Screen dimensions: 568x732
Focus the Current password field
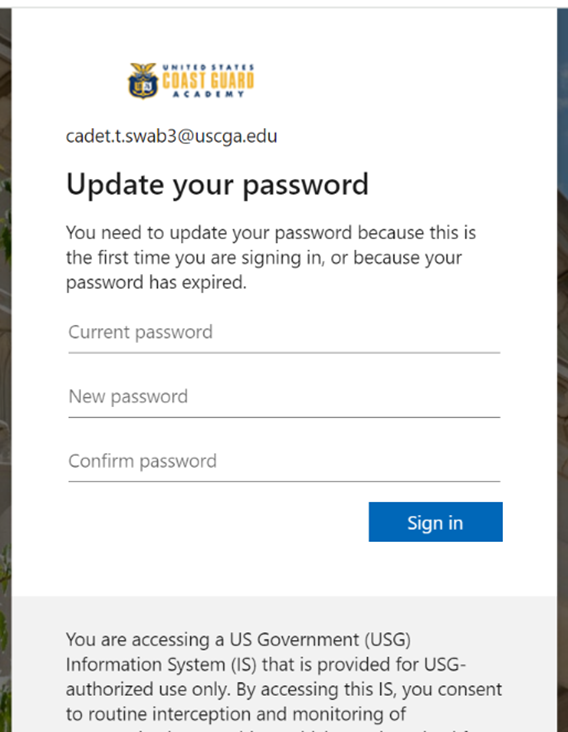(284, 333)
